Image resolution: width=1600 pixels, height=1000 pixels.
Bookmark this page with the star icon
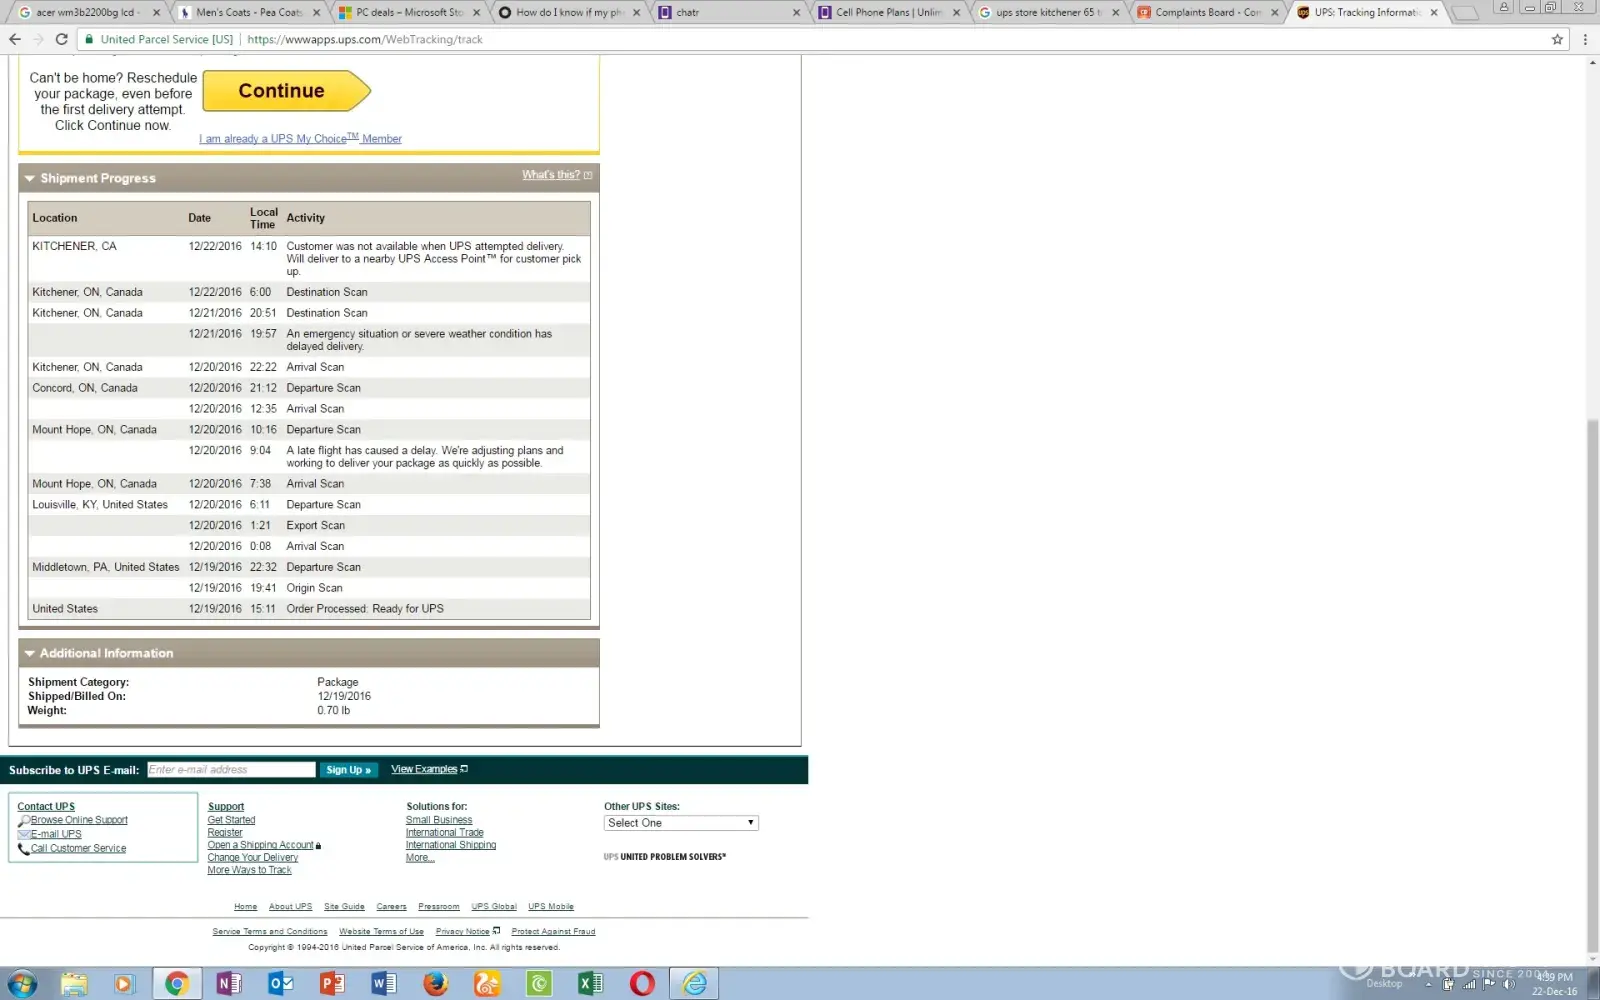coord(1557,39)
